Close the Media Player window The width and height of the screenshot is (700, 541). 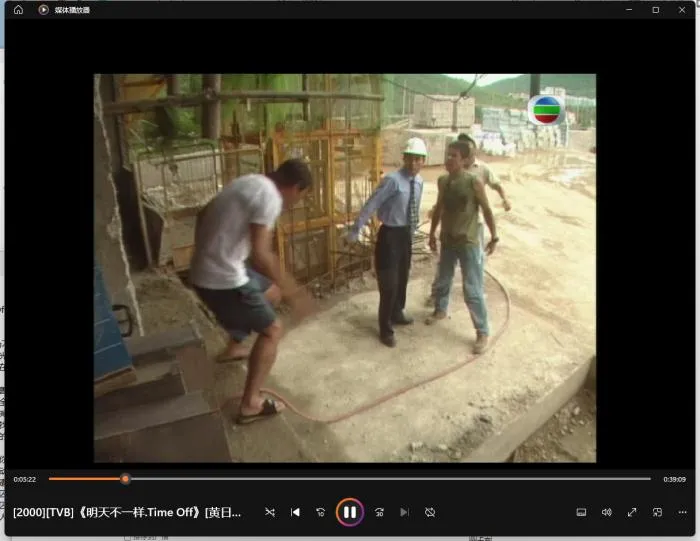(682, 10)
